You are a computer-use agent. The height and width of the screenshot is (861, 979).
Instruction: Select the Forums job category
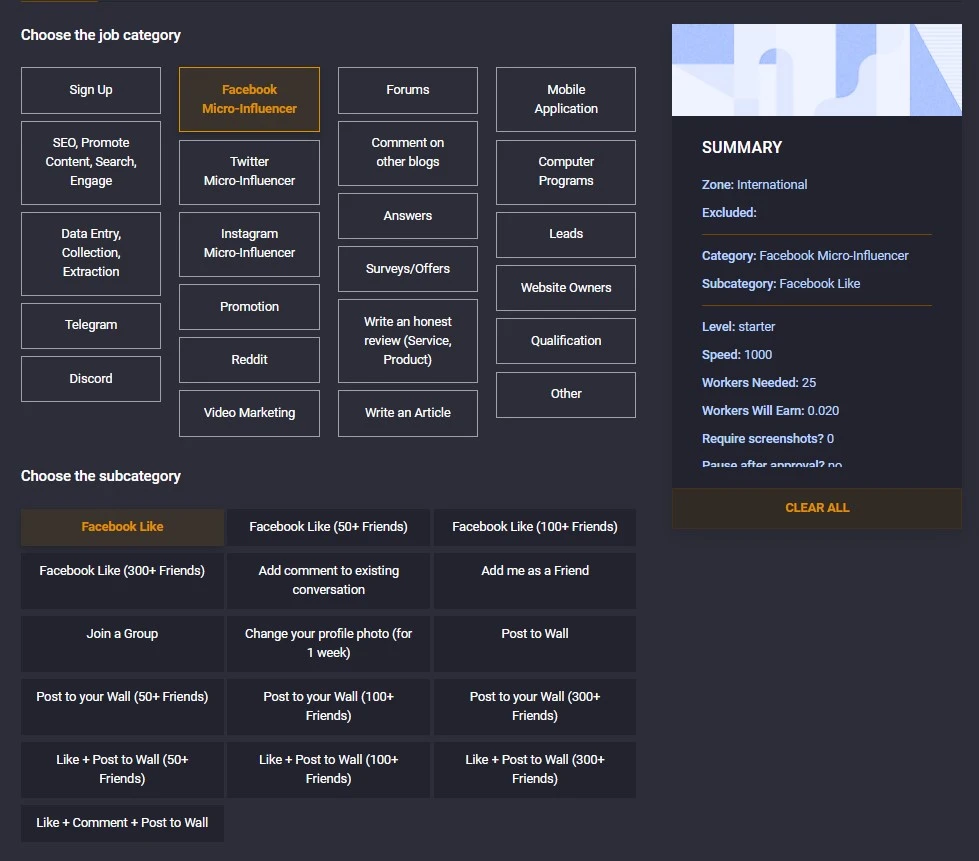click(x=408, y=90)
